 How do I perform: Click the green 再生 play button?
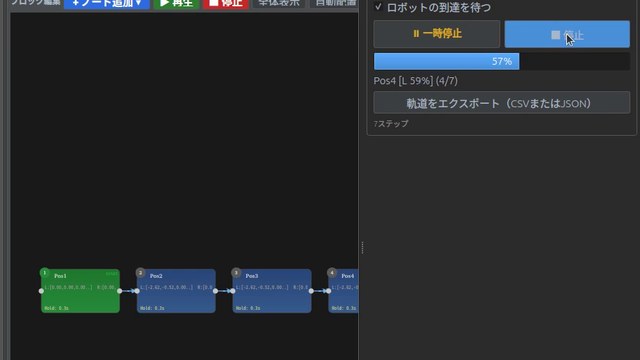[x=176, y=3]
